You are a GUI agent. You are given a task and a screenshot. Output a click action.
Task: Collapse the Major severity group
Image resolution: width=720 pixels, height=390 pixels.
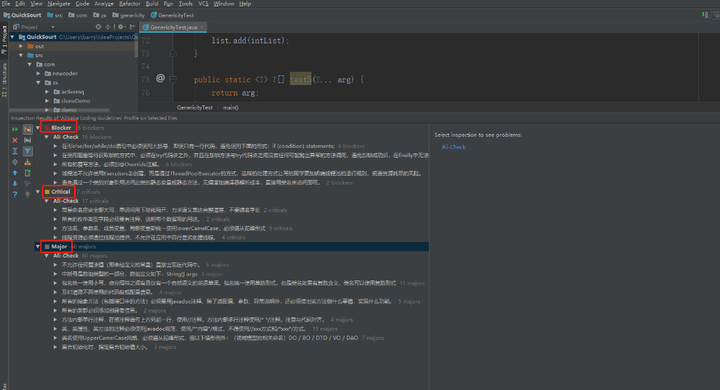[38, 247]
